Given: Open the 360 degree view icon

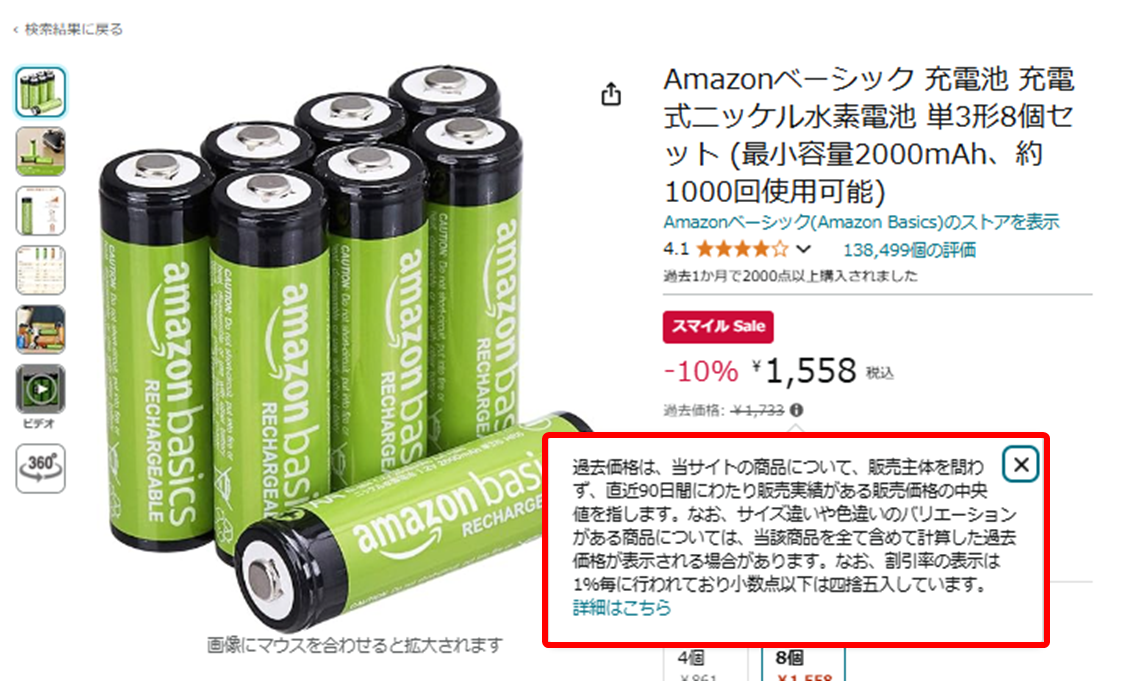Looking at the screenshot, I should coord(41,468).
